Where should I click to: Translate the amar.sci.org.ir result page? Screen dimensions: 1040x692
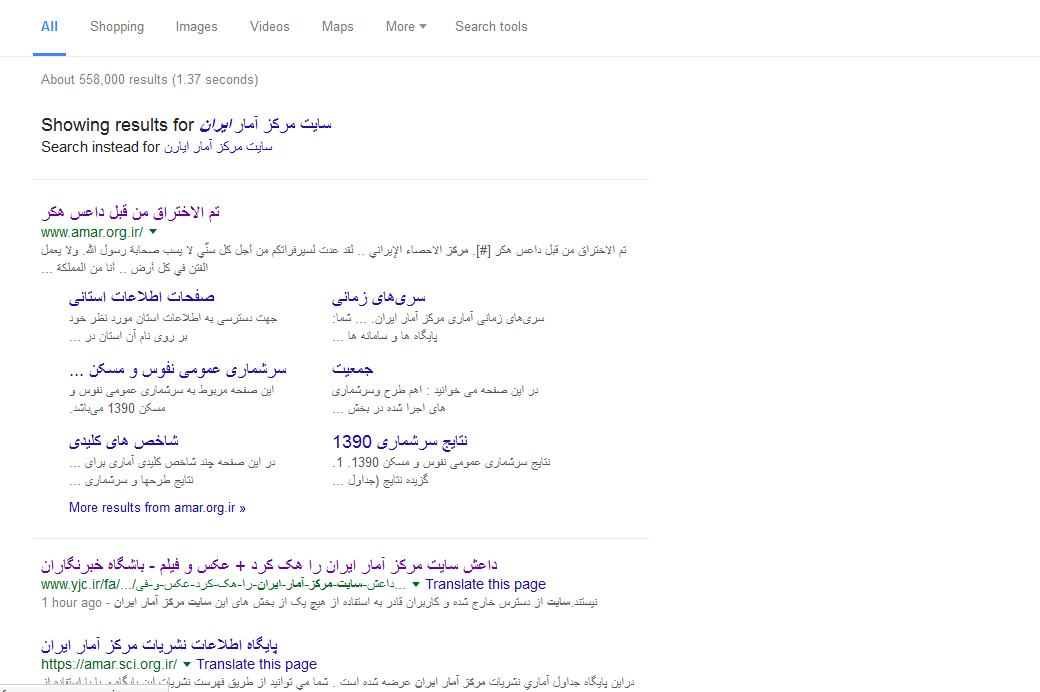coord(256,663)
